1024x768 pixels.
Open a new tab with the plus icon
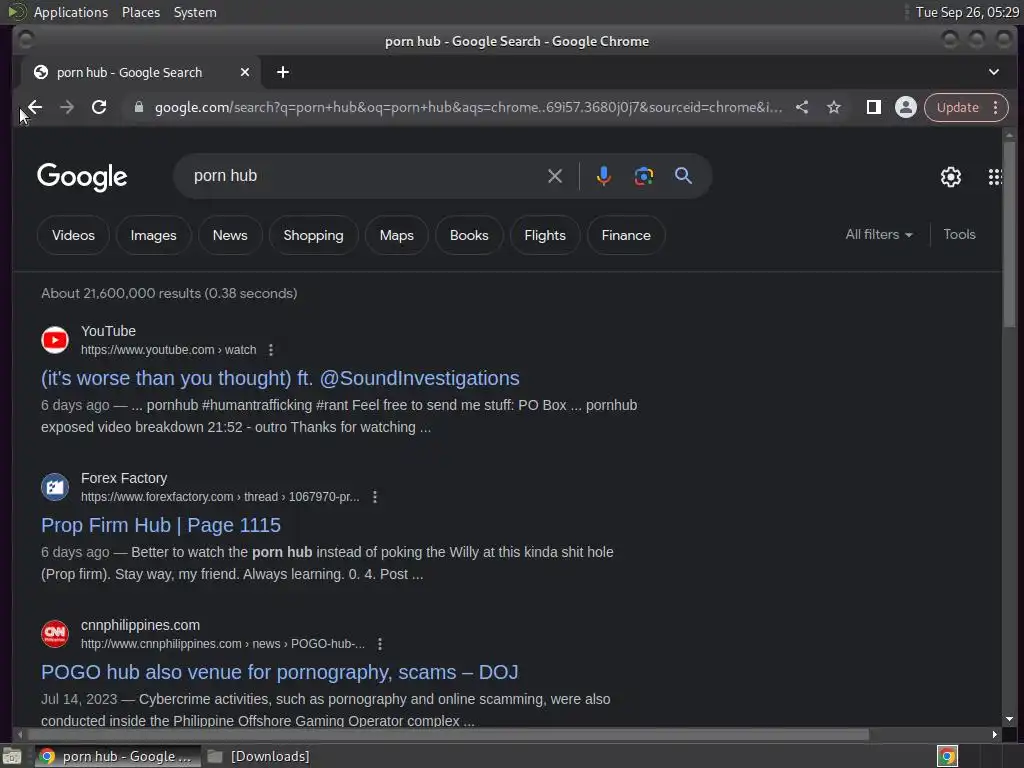pos(283,72)
